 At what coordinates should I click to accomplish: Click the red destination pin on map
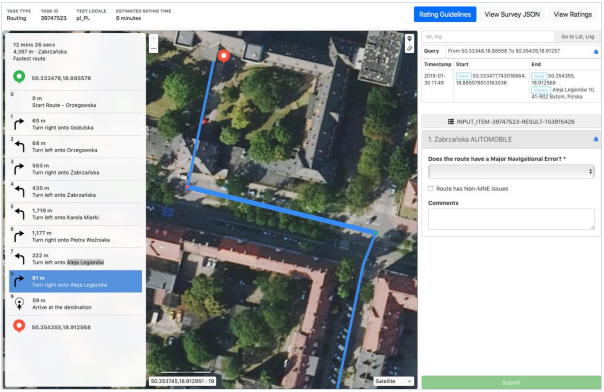pos(223,56)
